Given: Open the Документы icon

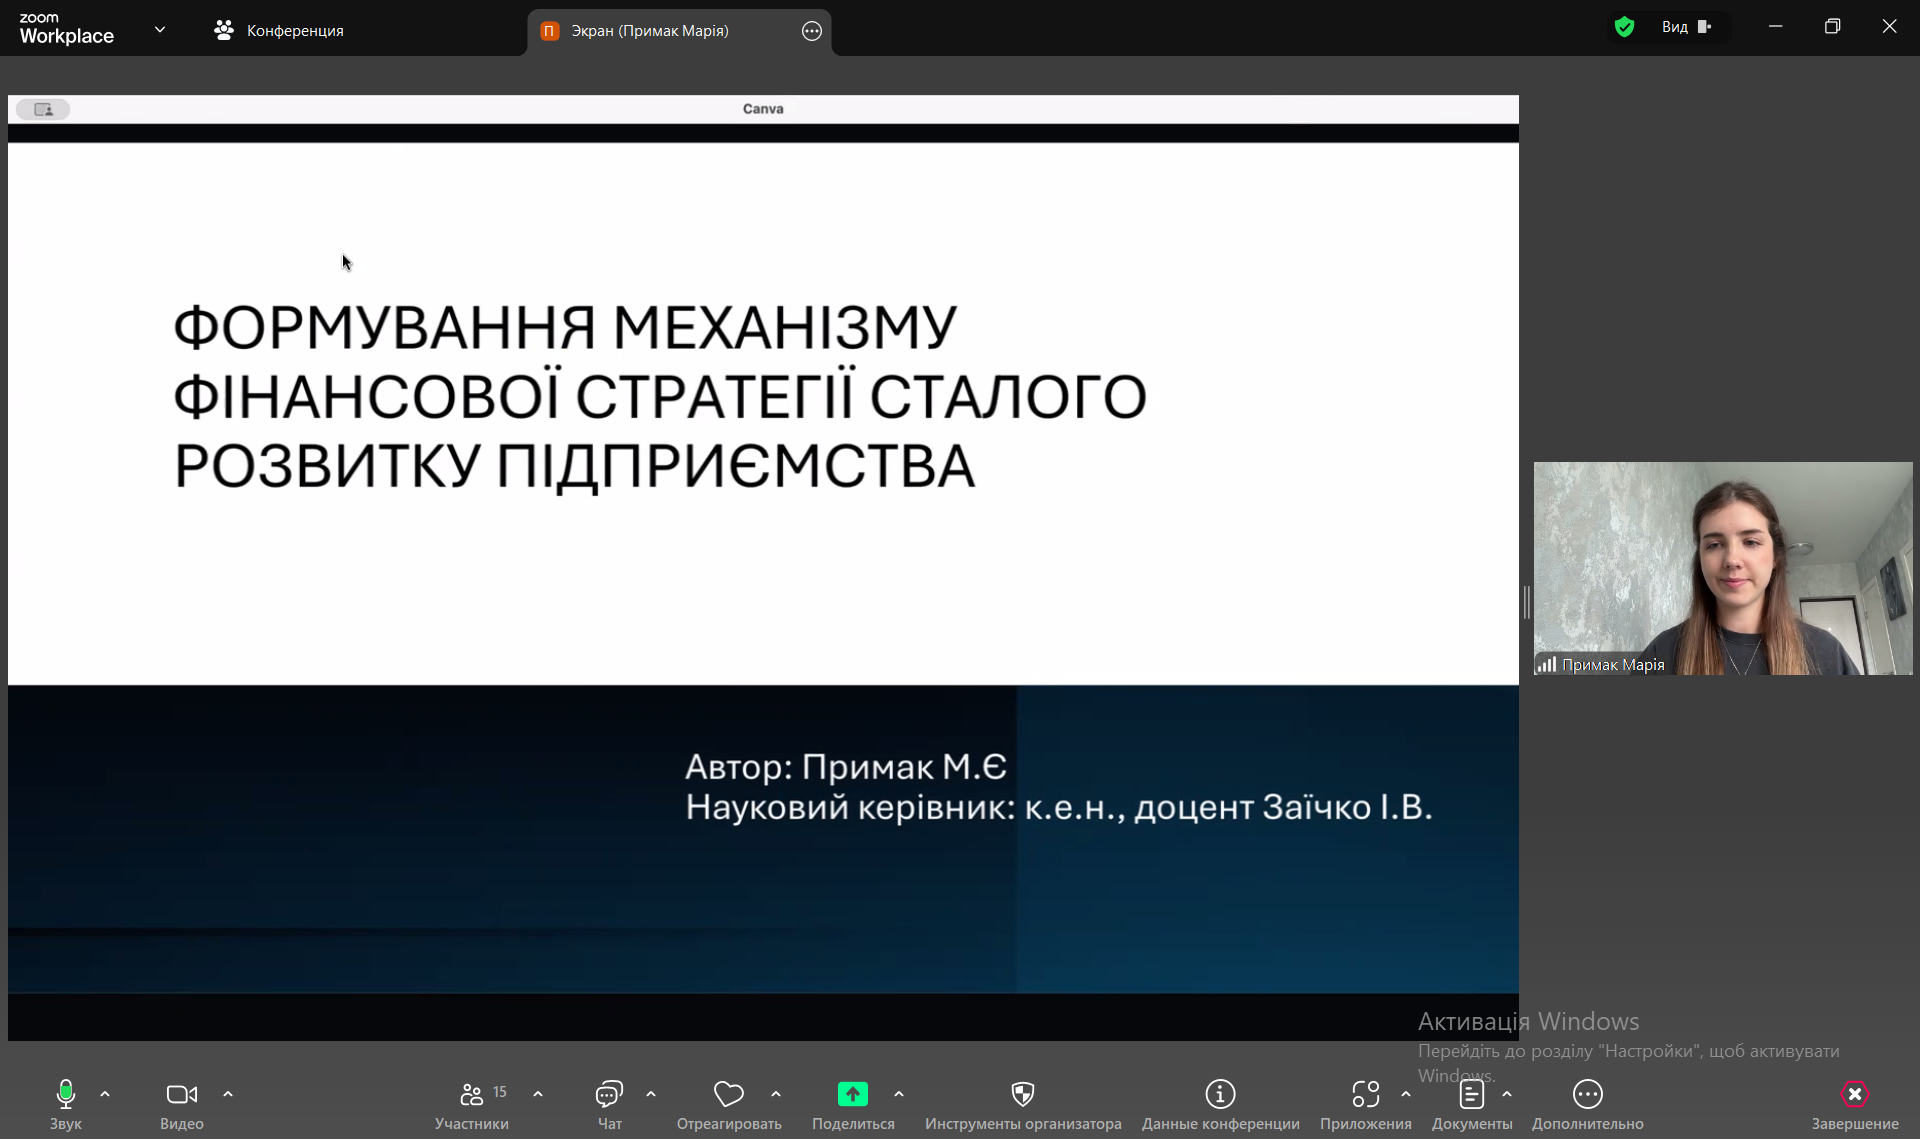Looking at the screenshot, I should 1471,1095.
